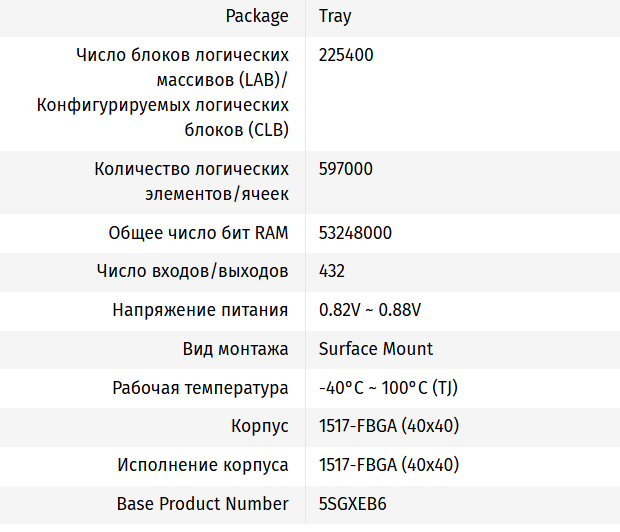This screenshot has width=620, height=532.
Task: Click the Tray value
Action: click(x=335, y=16)
